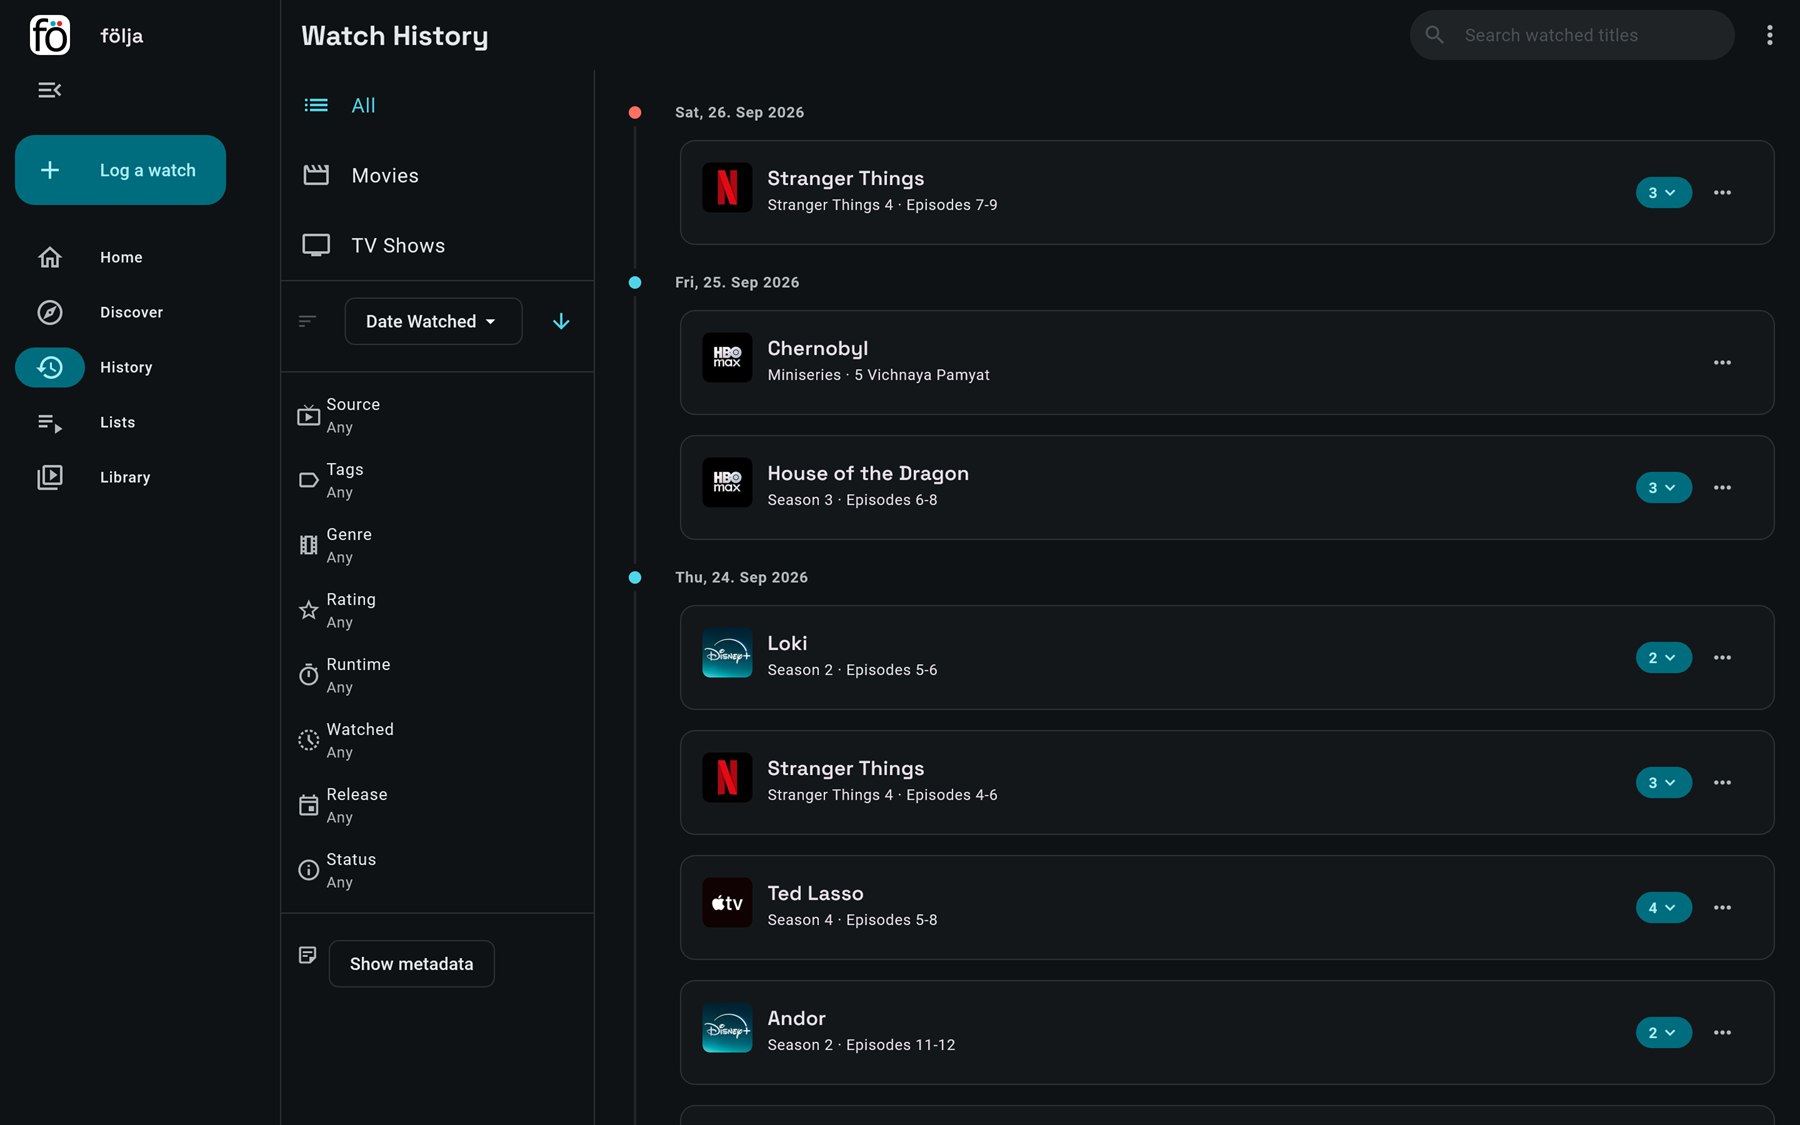Screen dimensions: 1800x1125
Task: Open the Status filter
Action: 437,870
